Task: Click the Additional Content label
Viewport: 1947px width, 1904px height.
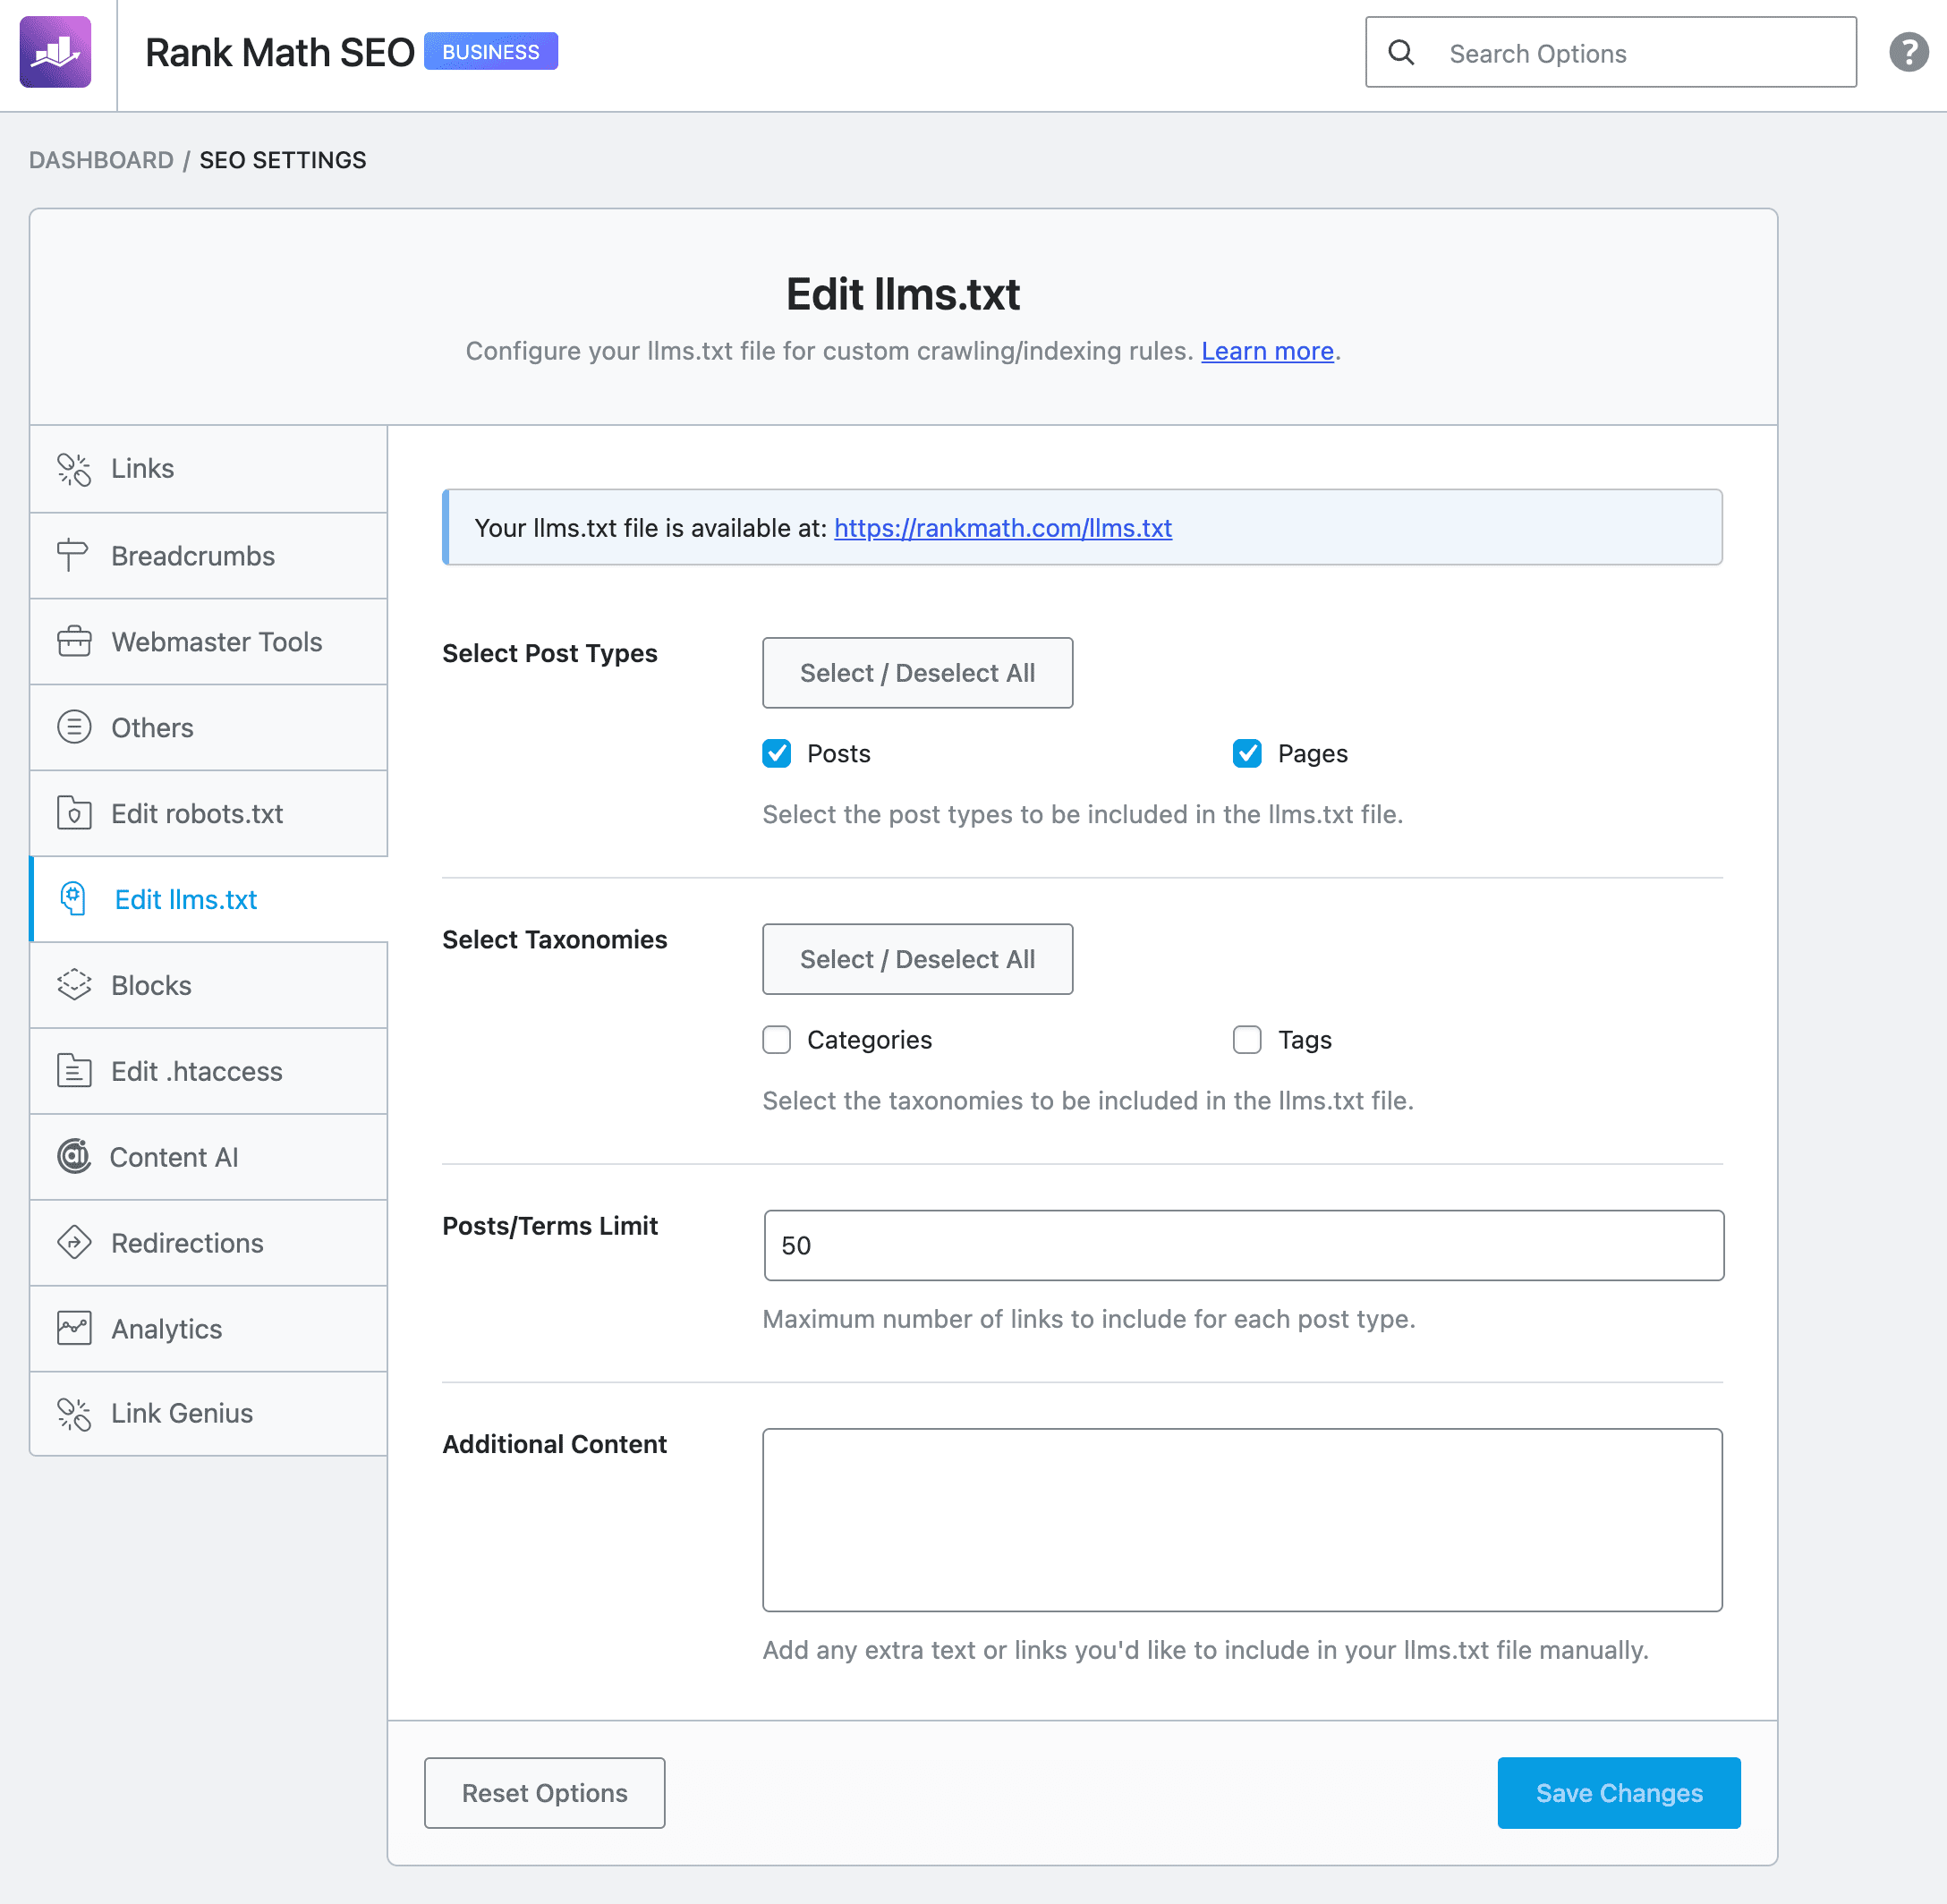Action: click(555, 1444)
